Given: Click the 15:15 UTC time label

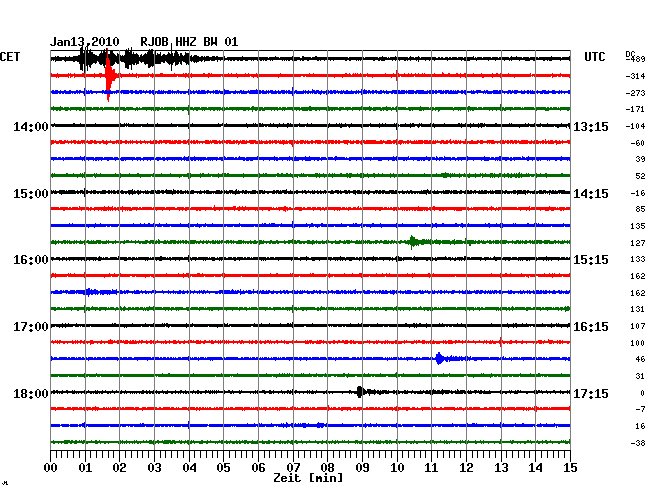Looking at the screenshot, I should click(591, 260).
